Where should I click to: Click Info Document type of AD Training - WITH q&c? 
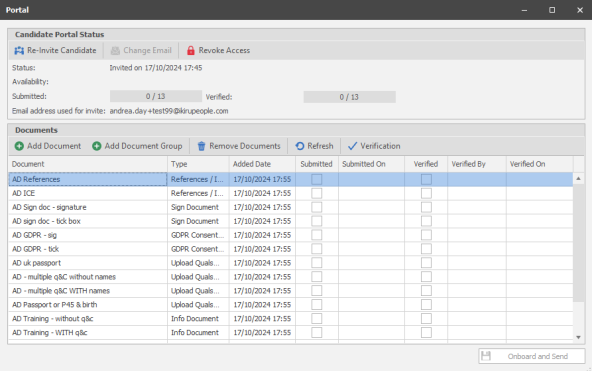tap(195, 333)
